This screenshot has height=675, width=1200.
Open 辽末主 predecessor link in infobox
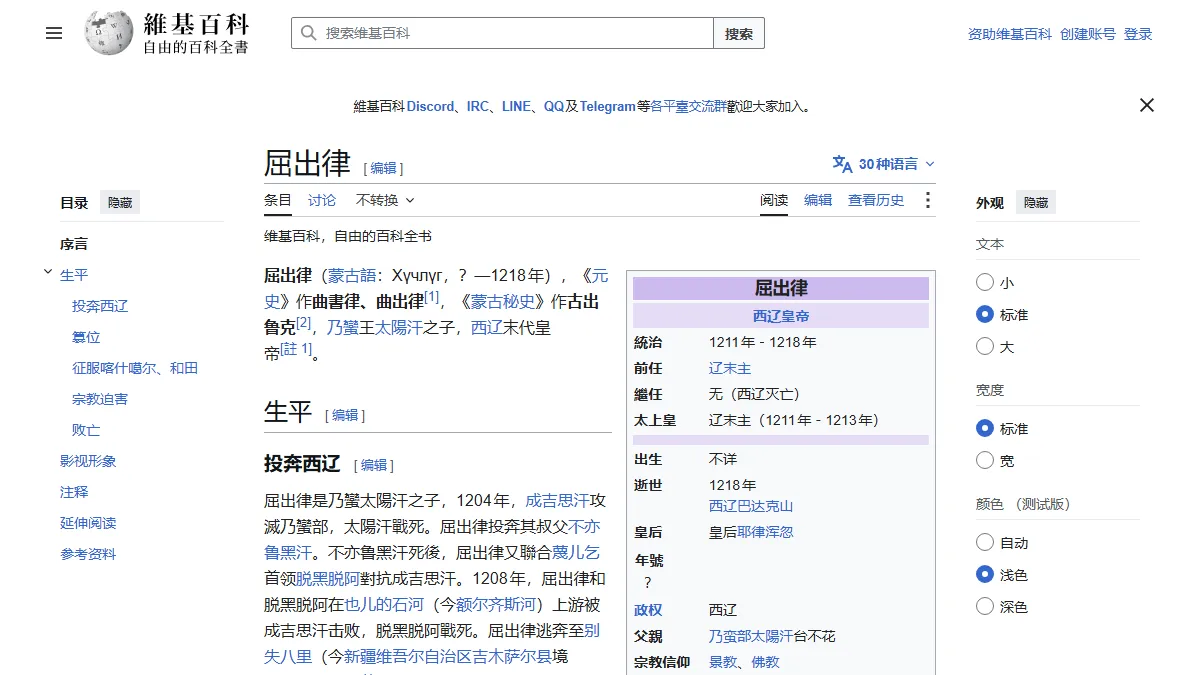click(730, 368)
